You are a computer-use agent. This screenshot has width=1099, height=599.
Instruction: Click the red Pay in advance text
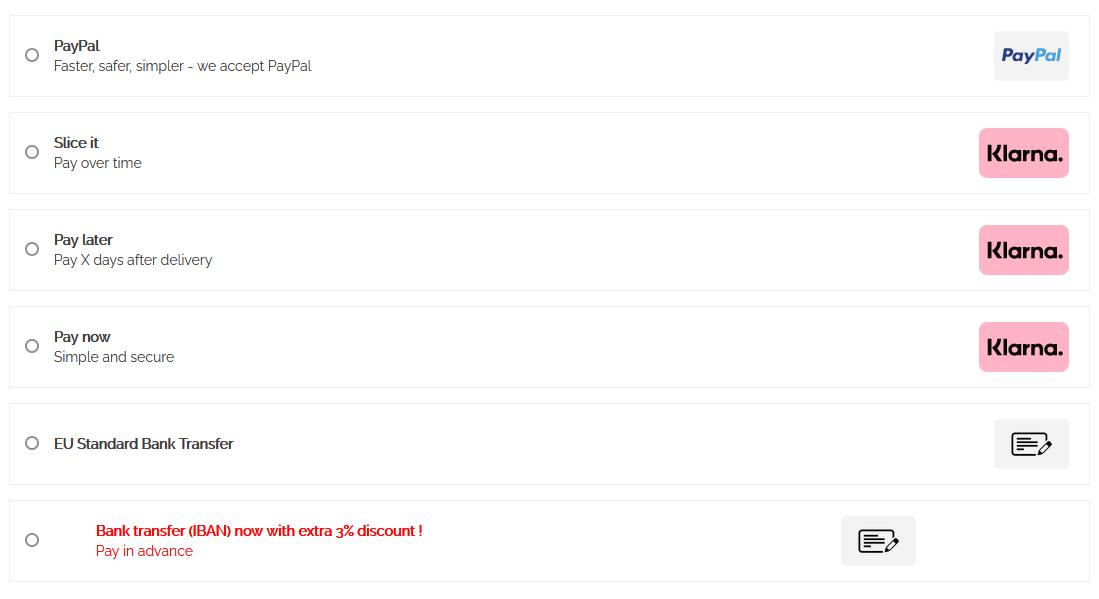[144, 551]
